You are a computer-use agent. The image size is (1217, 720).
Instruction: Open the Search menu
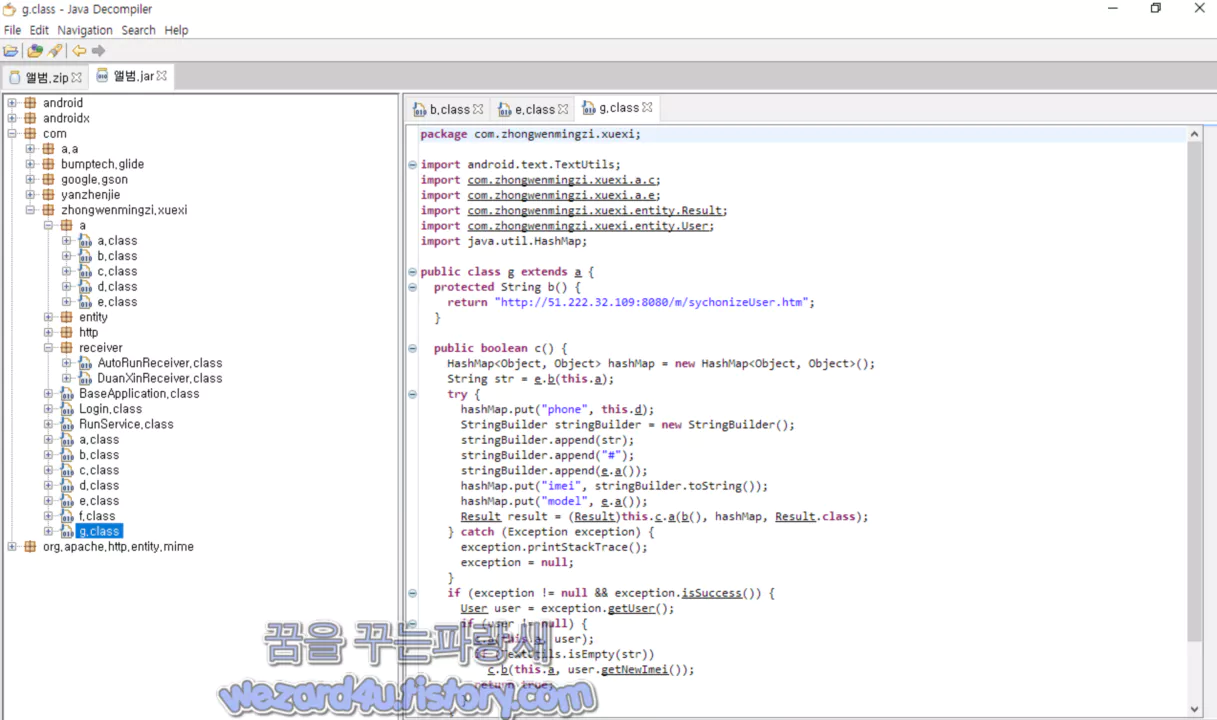[138, 30]
